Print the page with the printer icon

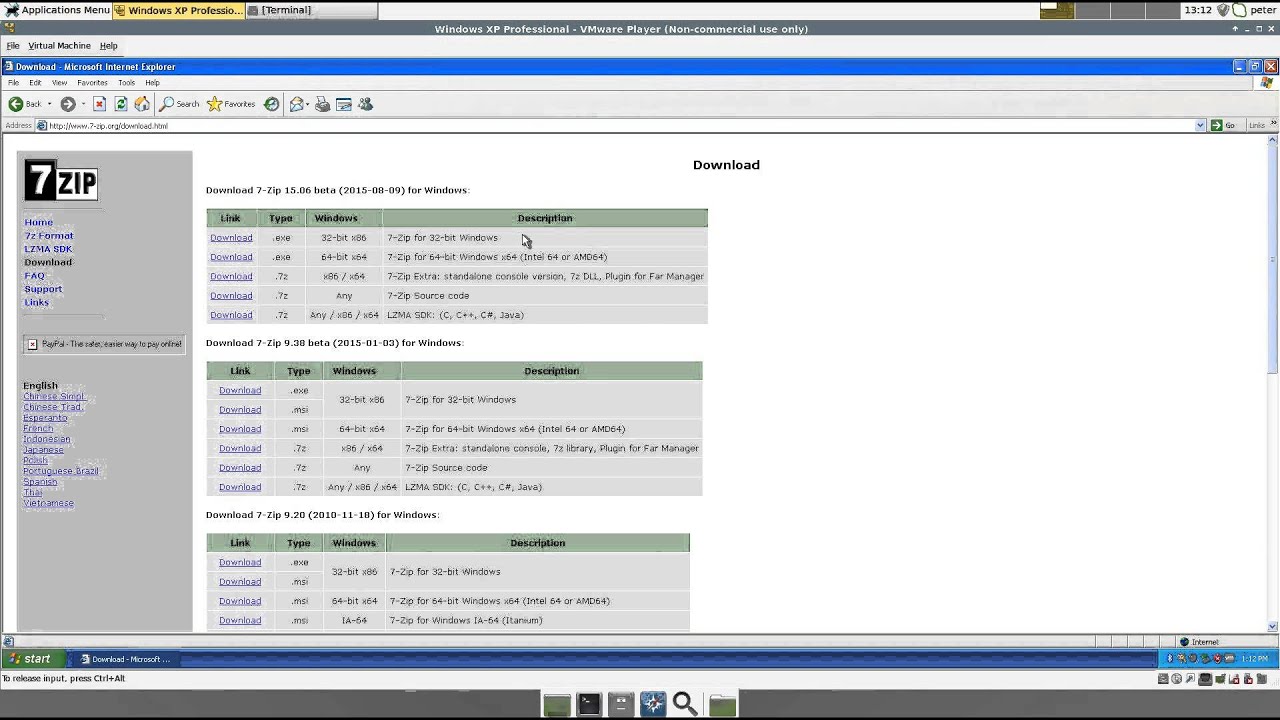322,104
